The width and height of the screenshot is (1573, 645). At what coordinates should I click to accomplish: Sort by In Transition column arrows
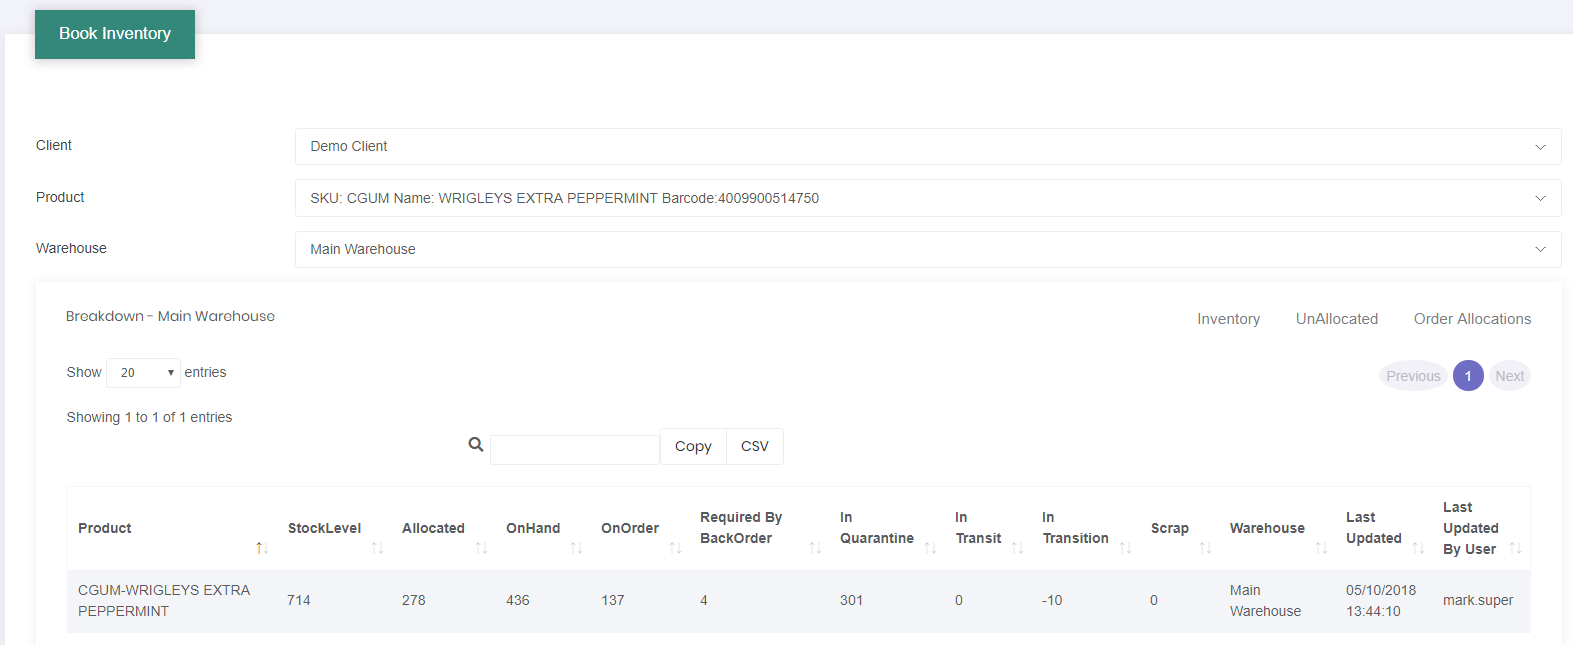(1125, 548)
